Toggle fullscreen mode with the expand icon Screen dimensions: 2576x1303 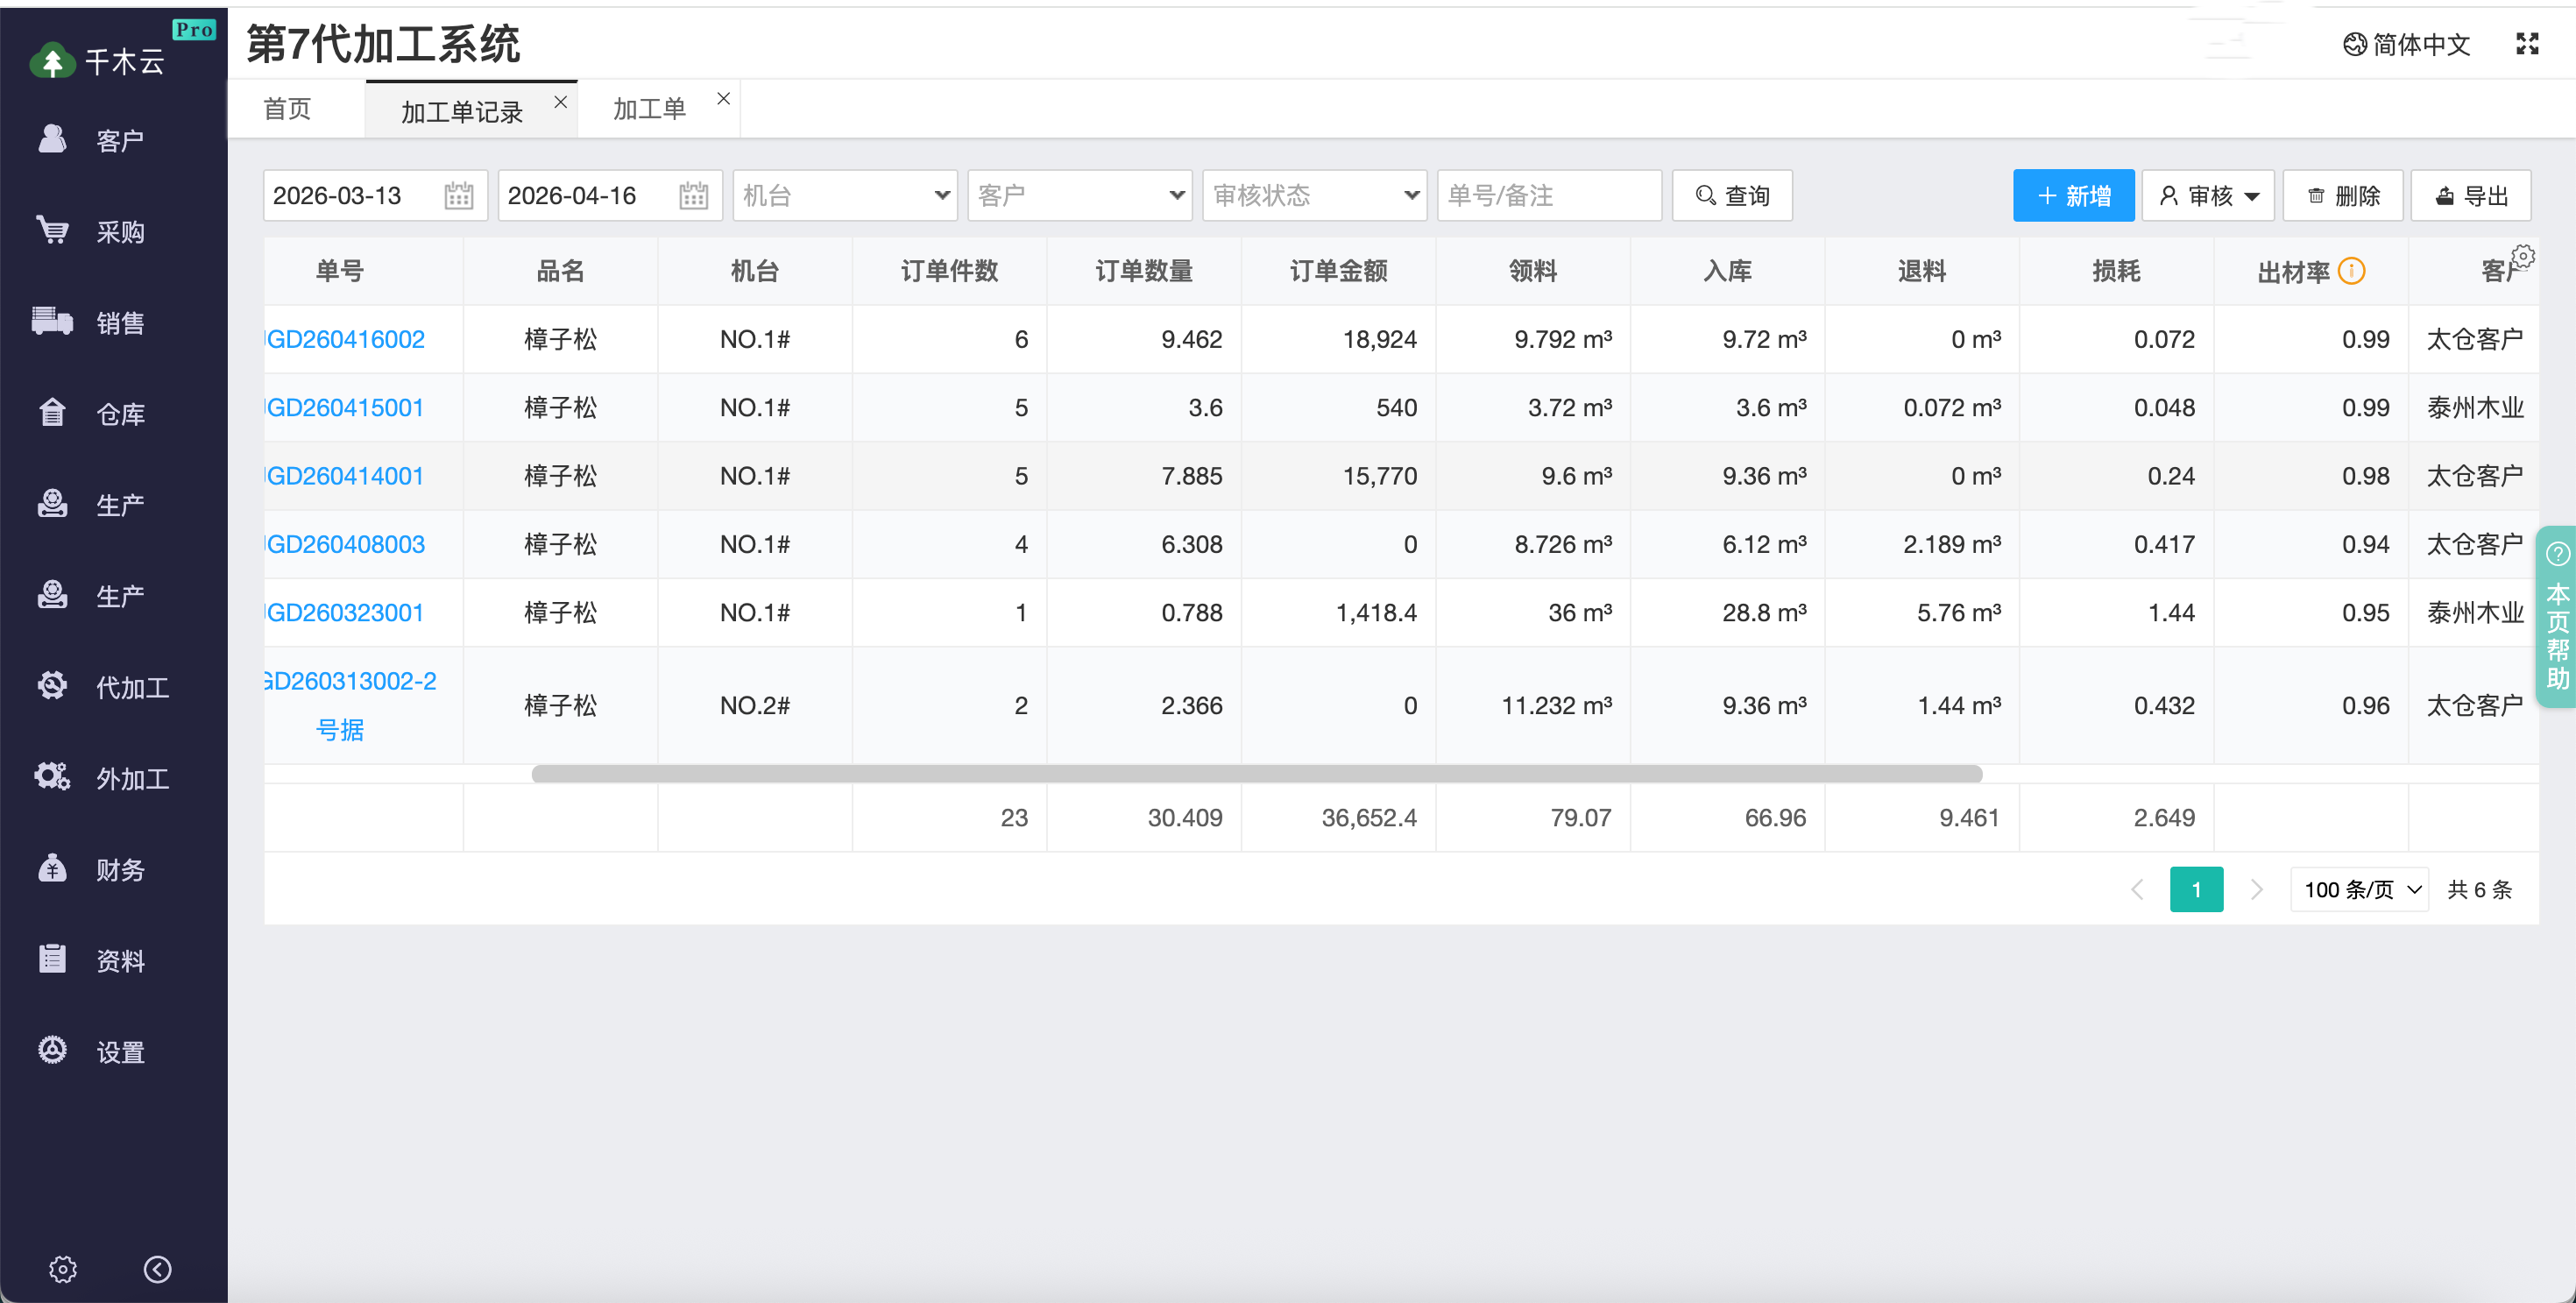click(2527, 44)
